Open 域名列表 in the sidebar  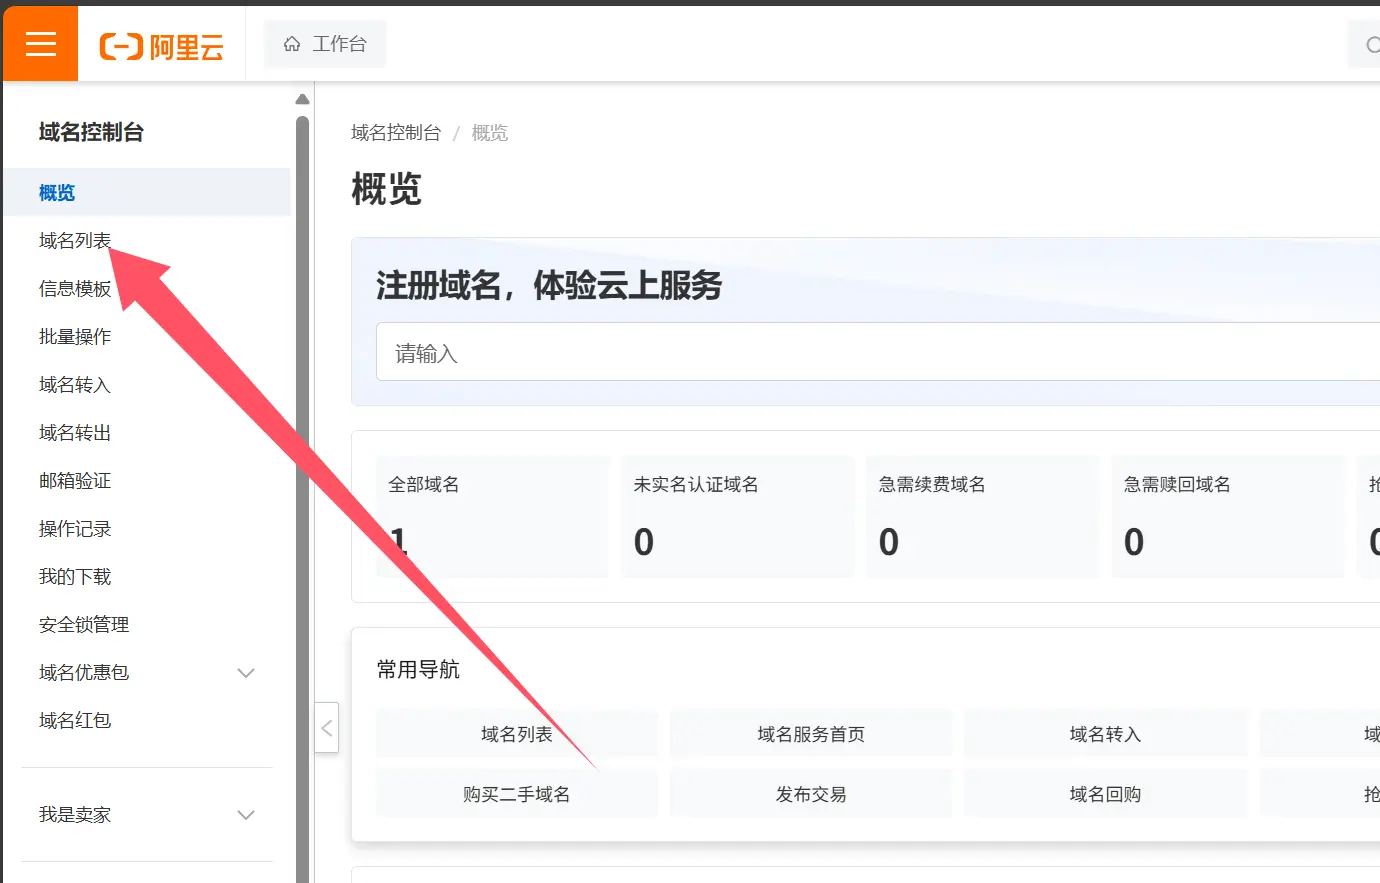coord(75,241)
